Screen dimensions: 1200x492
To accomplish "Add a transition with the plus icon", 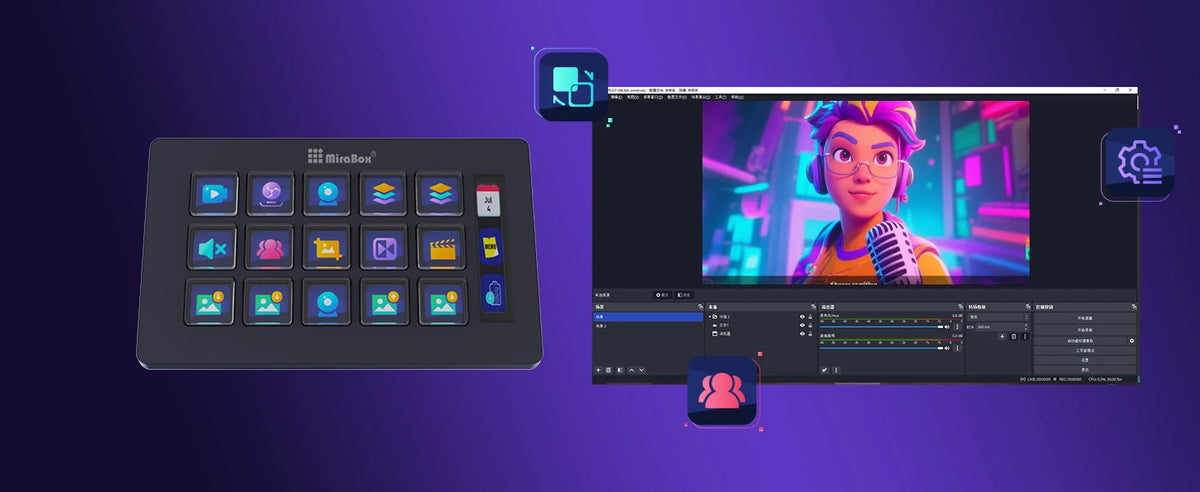I will pos(1002,336).
